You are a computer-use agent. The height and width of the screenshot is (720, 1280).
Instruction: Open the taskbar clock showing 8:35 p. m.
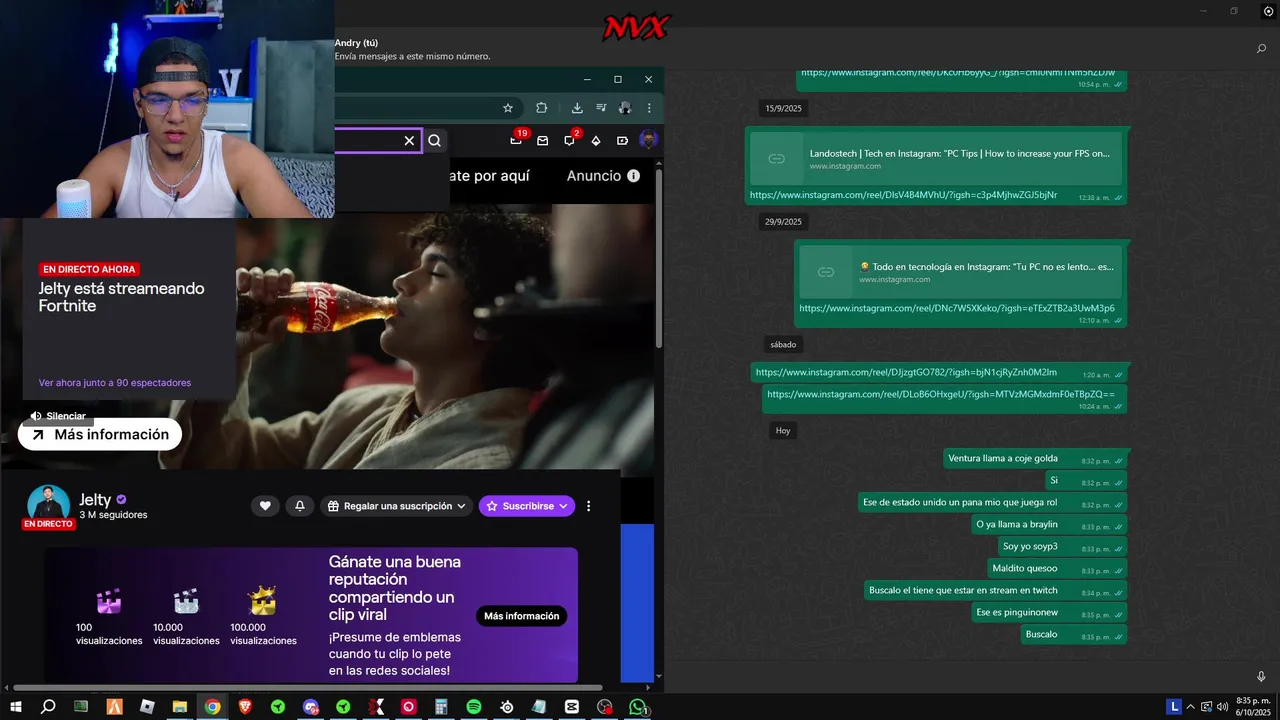pos(1253,707)
